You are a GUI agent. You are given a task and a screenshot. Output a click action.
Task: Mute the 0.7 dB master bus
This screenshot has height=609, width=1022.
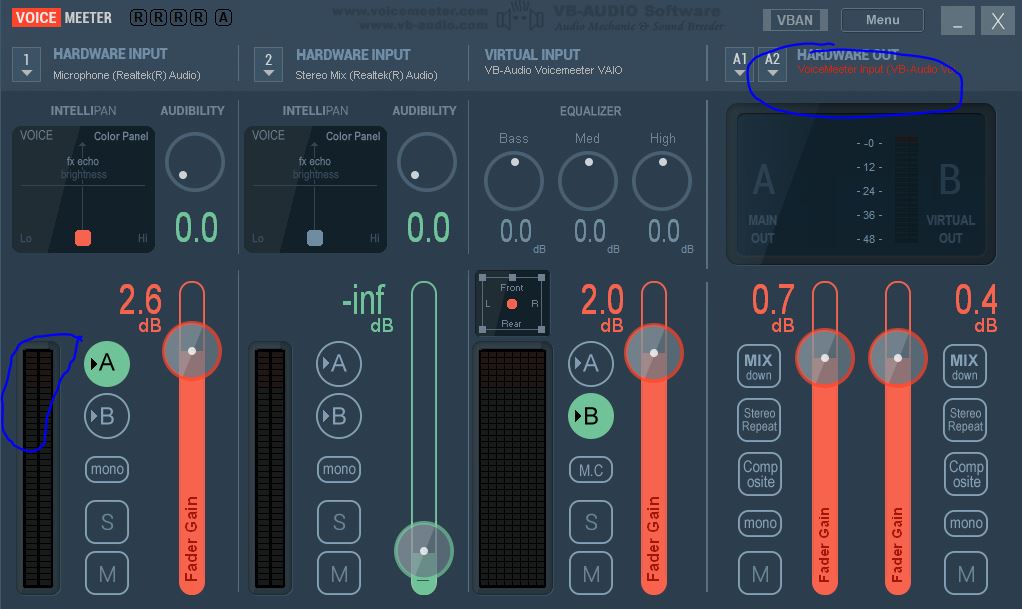click(760, 574)
